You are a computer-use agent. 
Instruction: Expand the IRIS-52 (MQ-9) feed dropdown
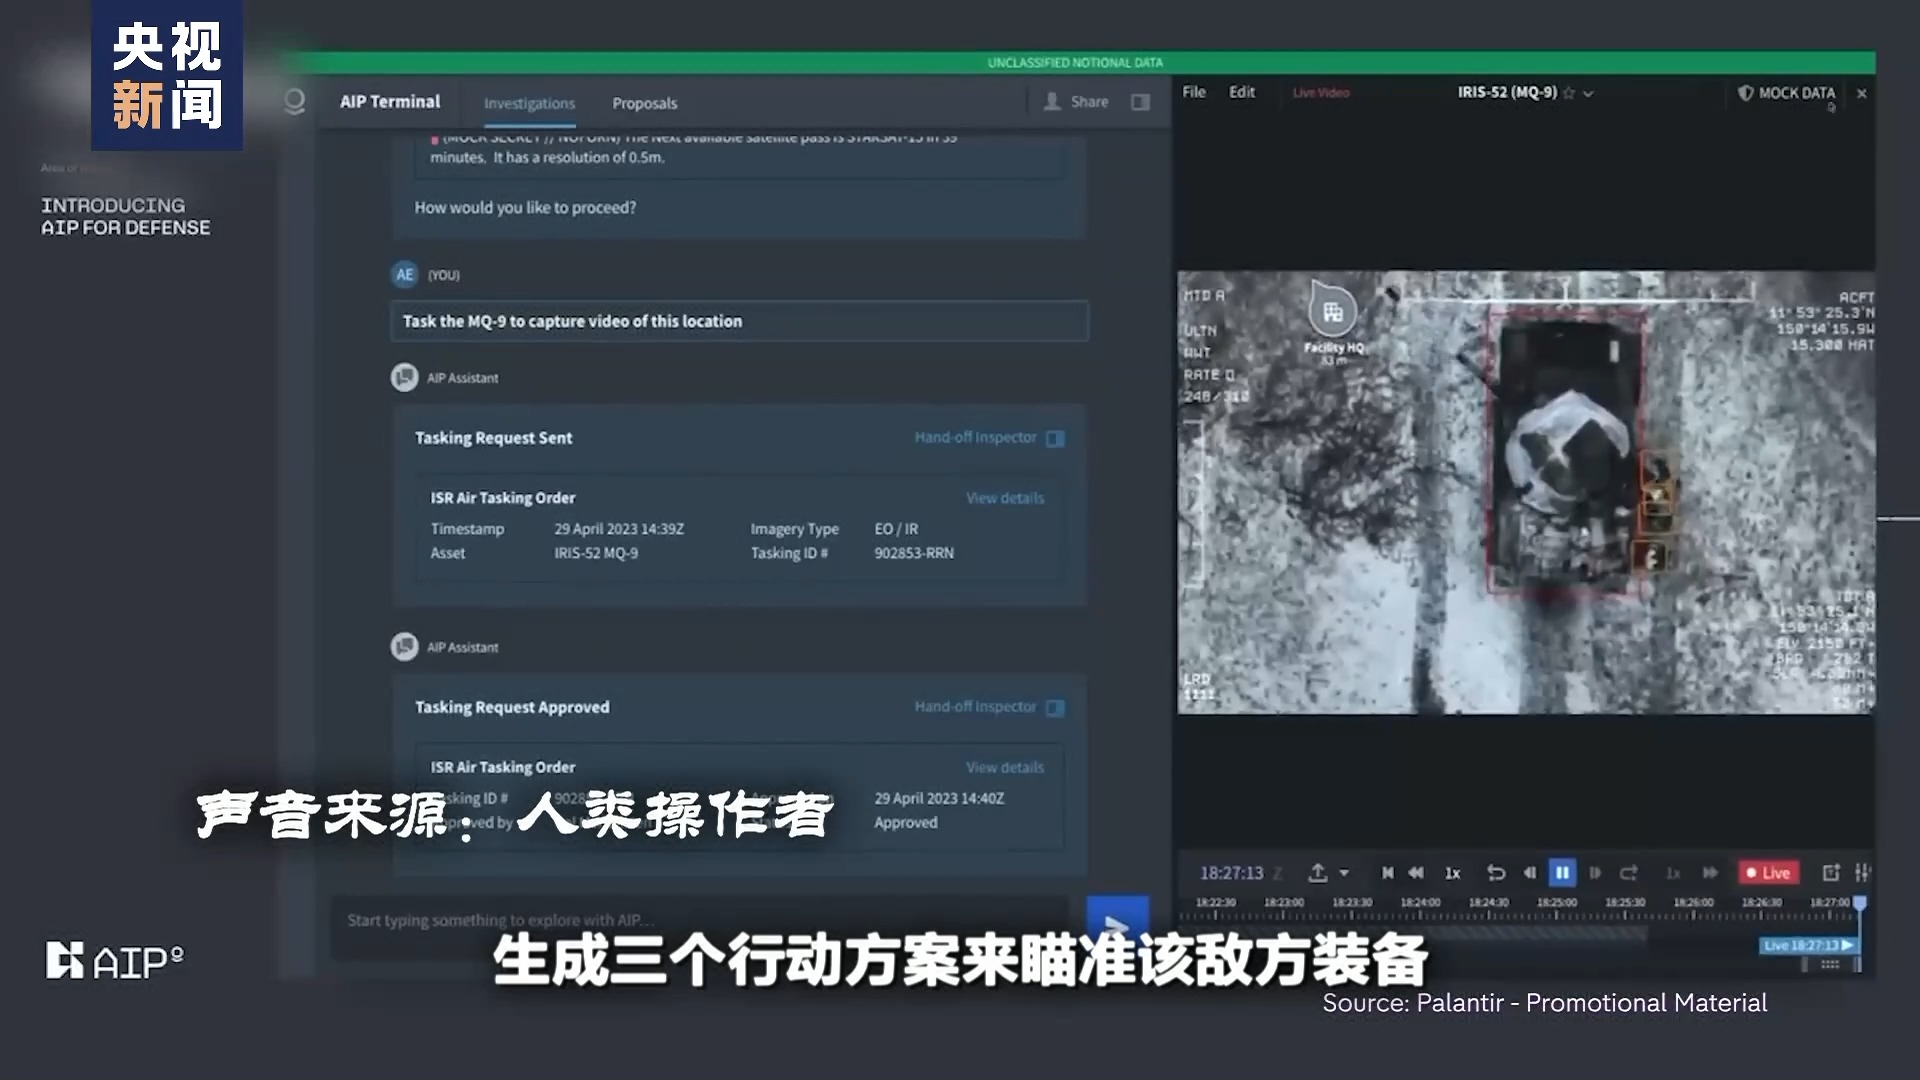tap(1589, 93)
